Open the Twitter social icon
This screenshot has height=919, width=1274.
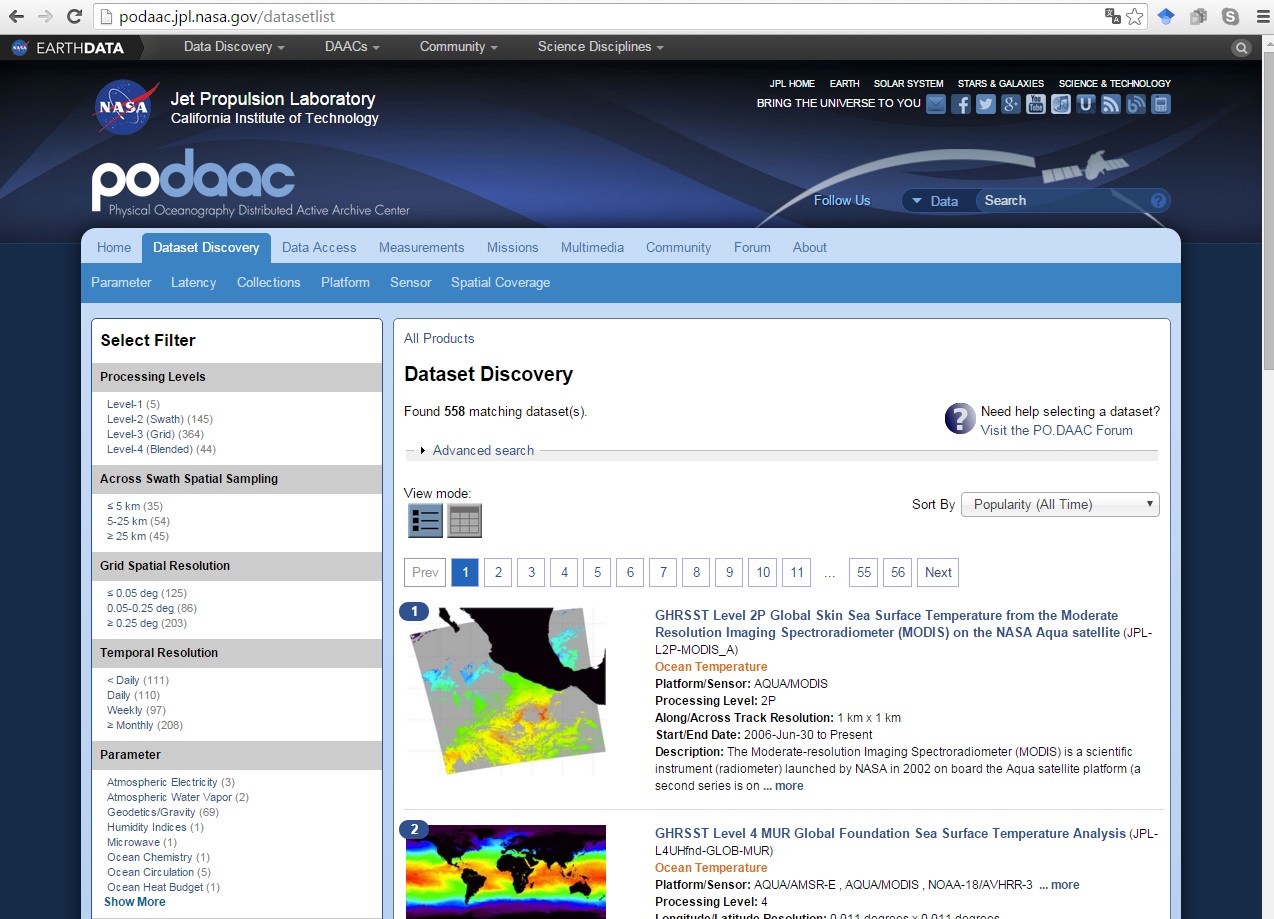coord(986,104)
